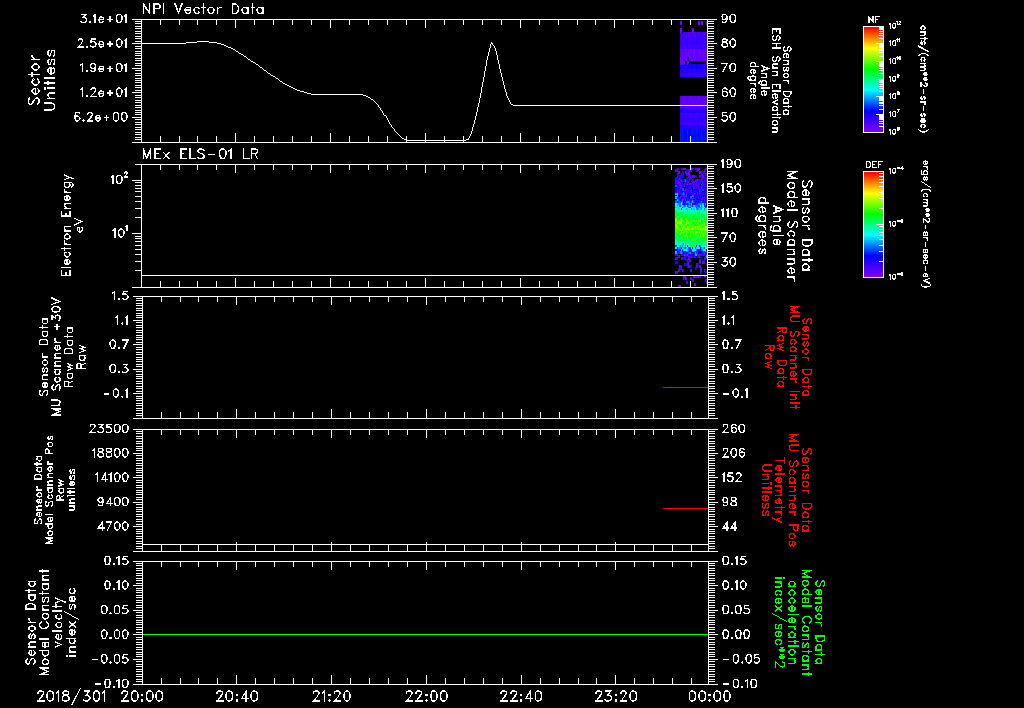The height and width of the screenshot is (708, 1024).
Task: Click the 21:20 time axis label
Action: coord(332,696)
